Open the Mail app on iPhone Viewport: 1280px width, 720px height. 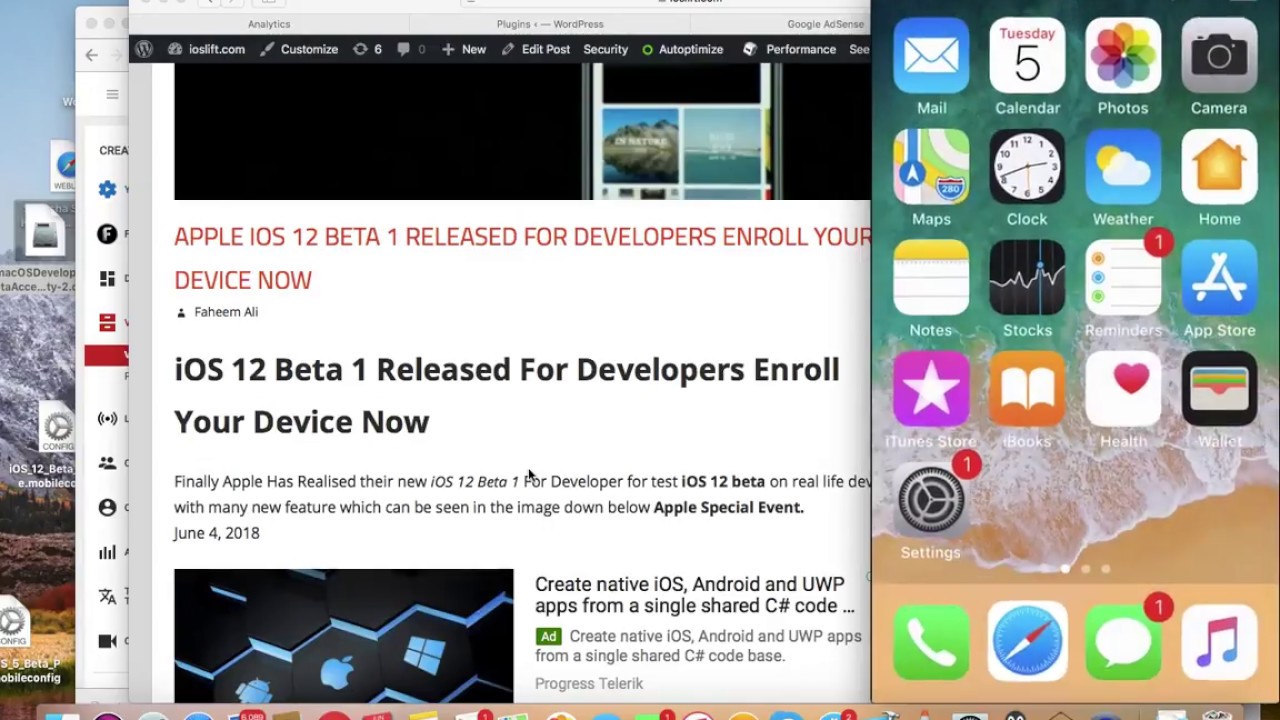pos(931,55)
